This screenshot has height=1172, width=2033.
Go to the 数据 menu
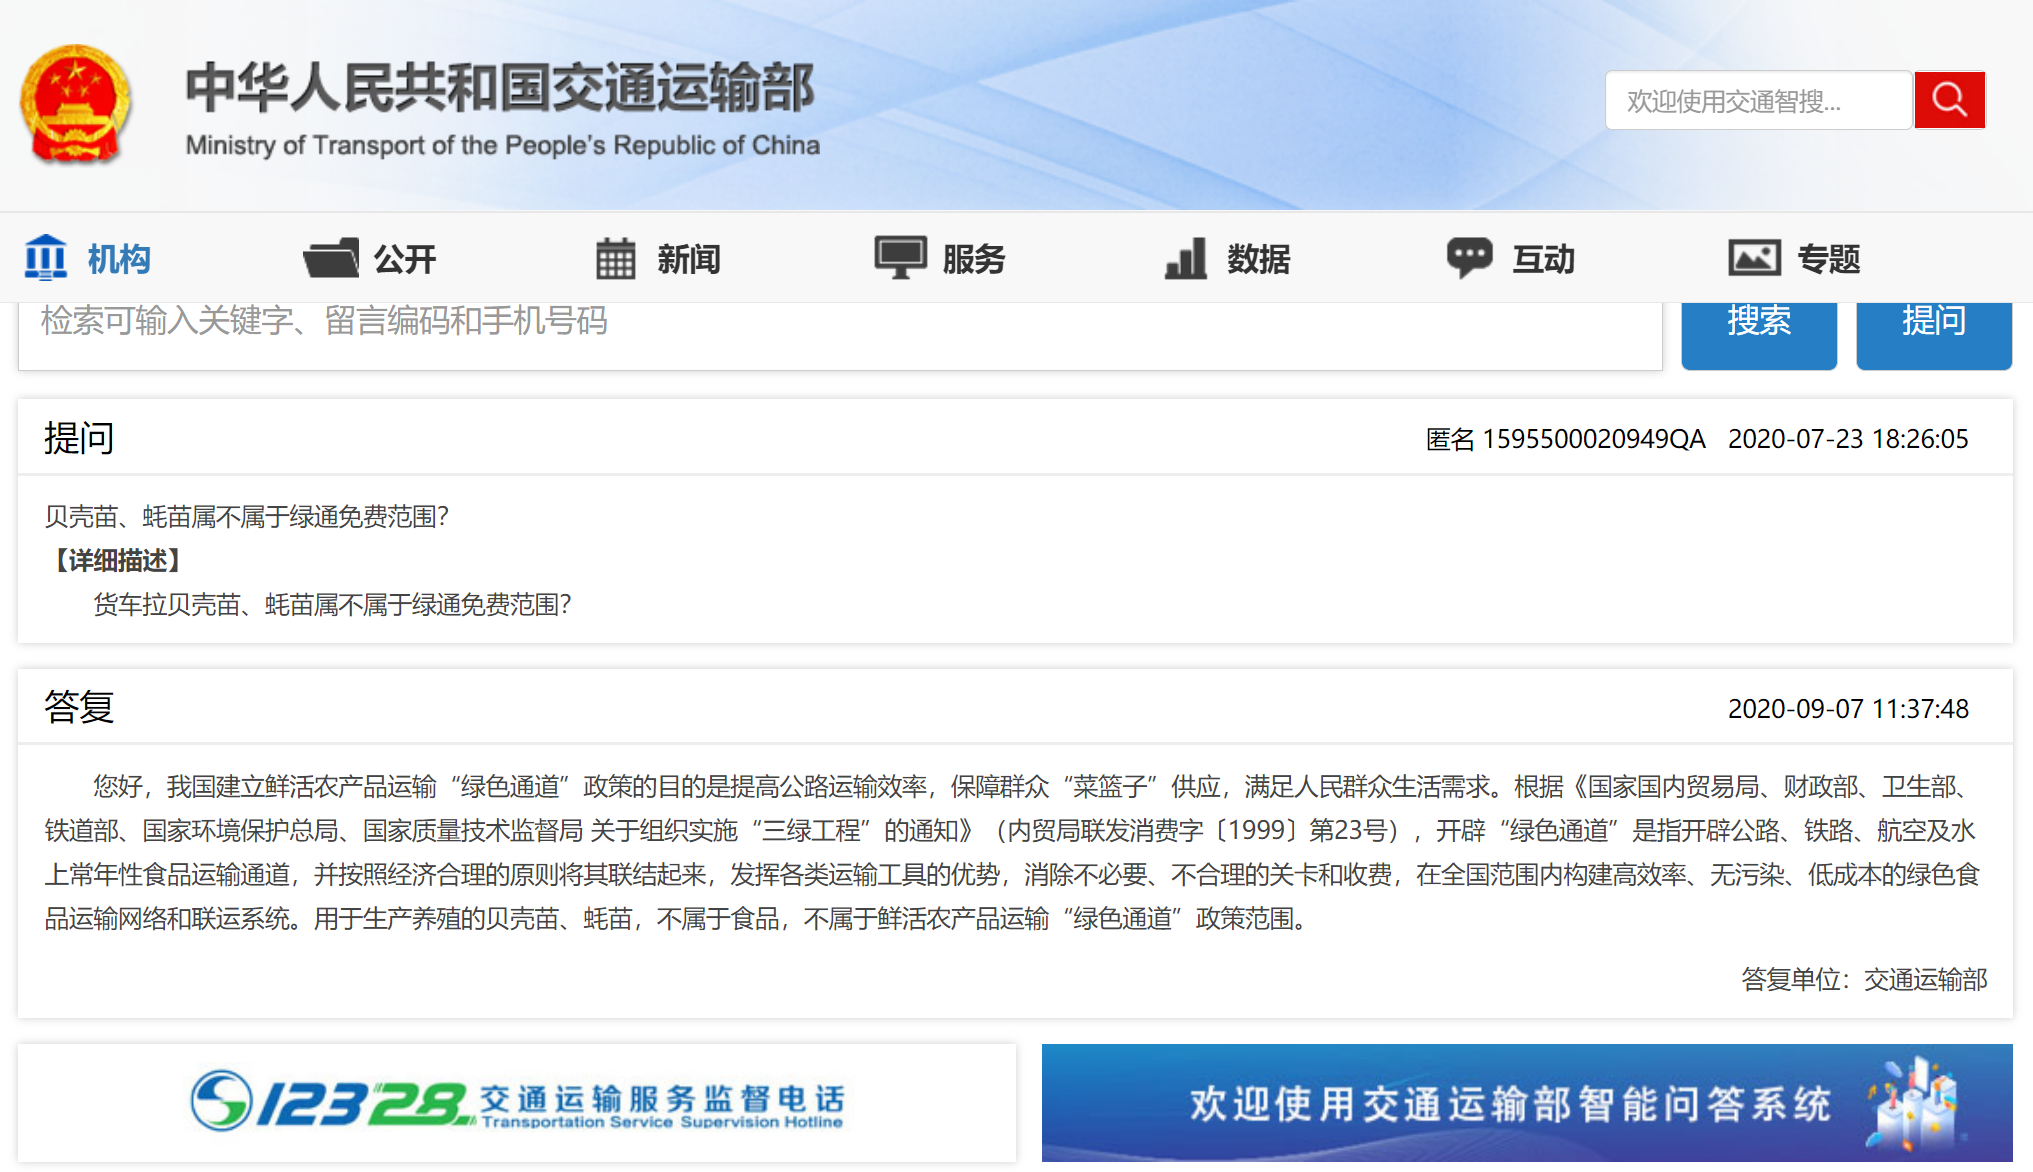pyautogui.click(x=1258, y=259)
